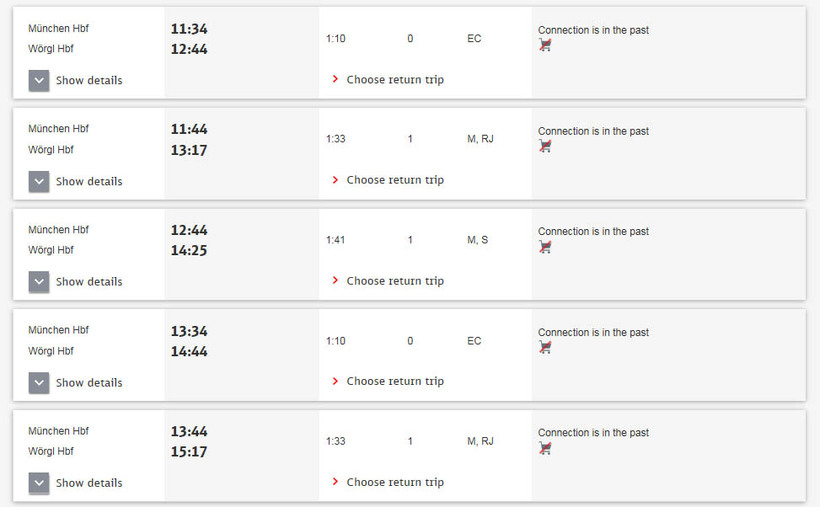Click the 'Show details' text of the 11:34 connection

(89, 80)
